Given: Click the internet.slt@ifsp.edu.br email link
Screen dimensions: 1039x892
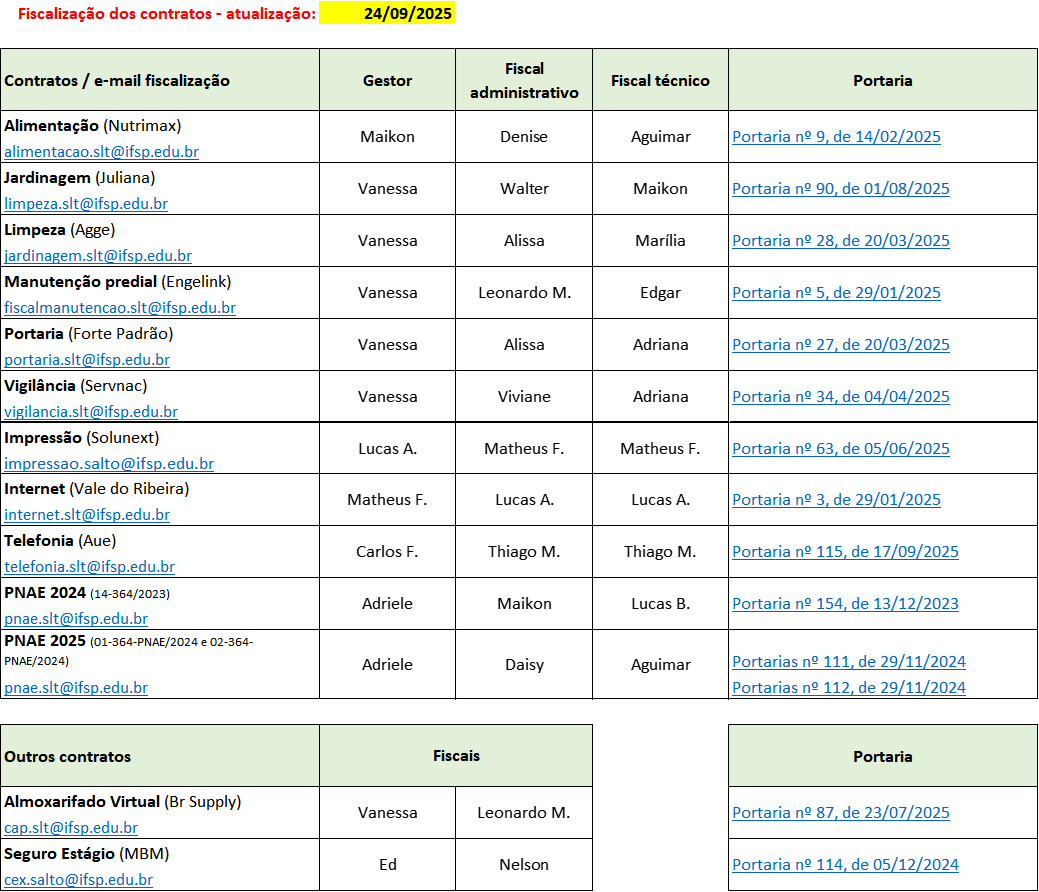Looking at the screenshot, I should coord(87,515).
